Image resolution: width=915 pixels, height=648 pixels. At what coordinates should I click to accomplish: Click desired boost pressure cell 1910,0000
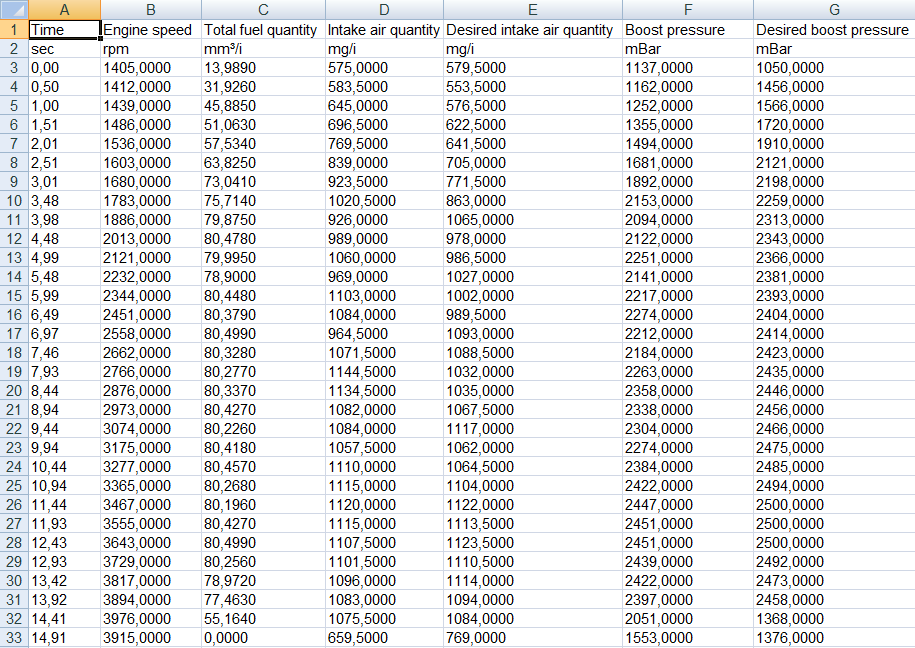(x=834, y=144)
